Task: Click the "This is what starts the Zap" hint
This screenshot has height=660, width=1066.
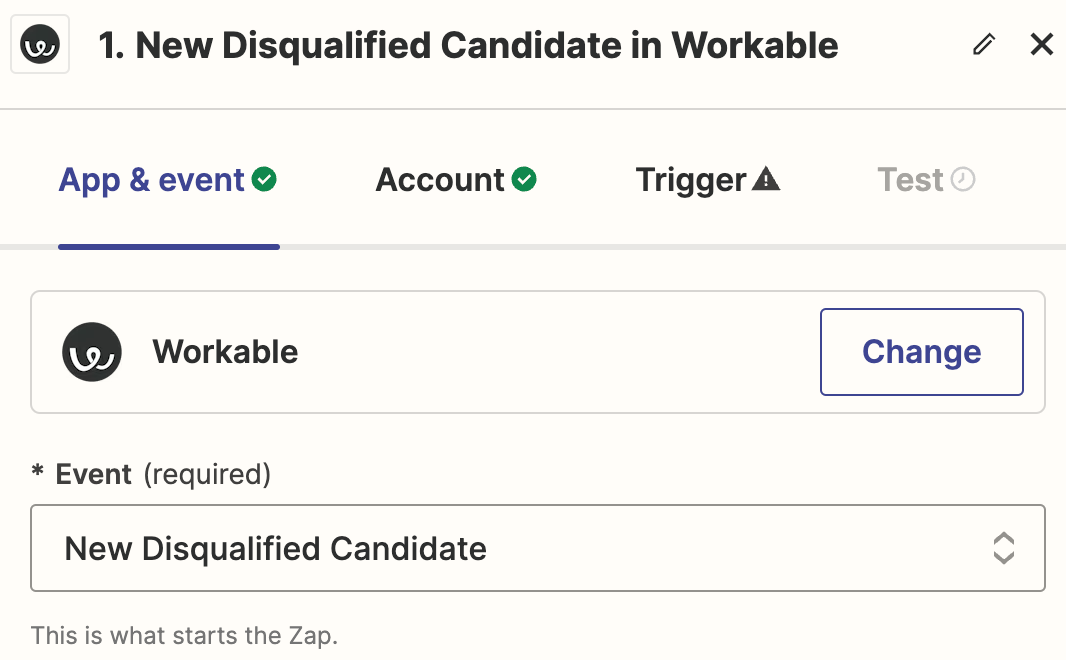Action: [184, 635]
